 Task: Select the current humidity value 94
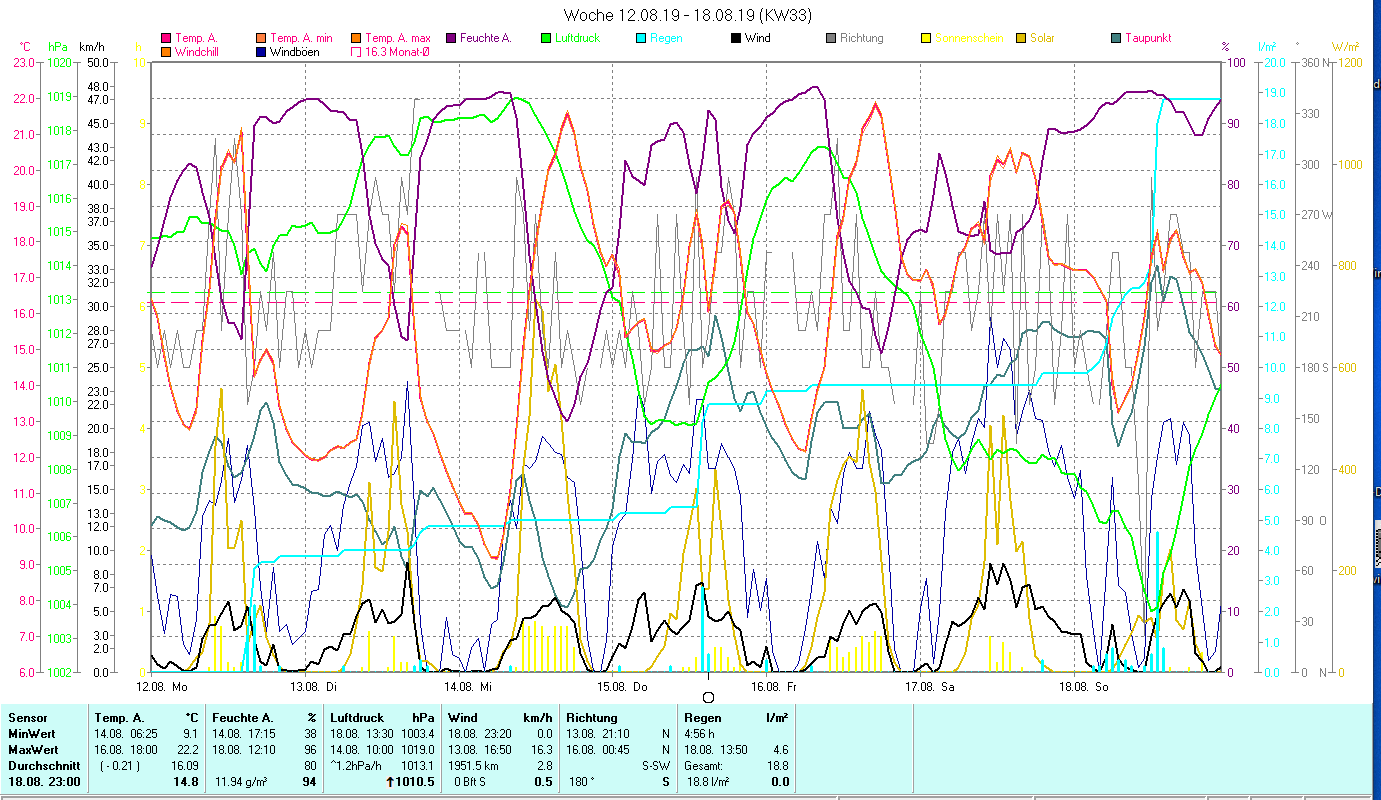pyautogui.click(x=310, y=782)
